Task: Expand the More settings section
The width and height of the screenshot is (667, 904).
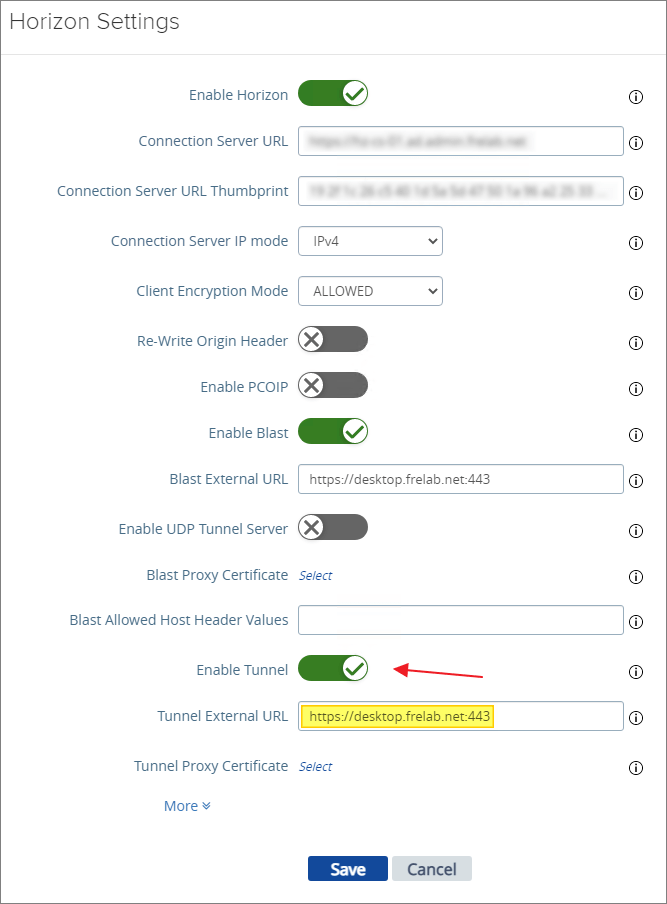Action: (x=187, y=806)
